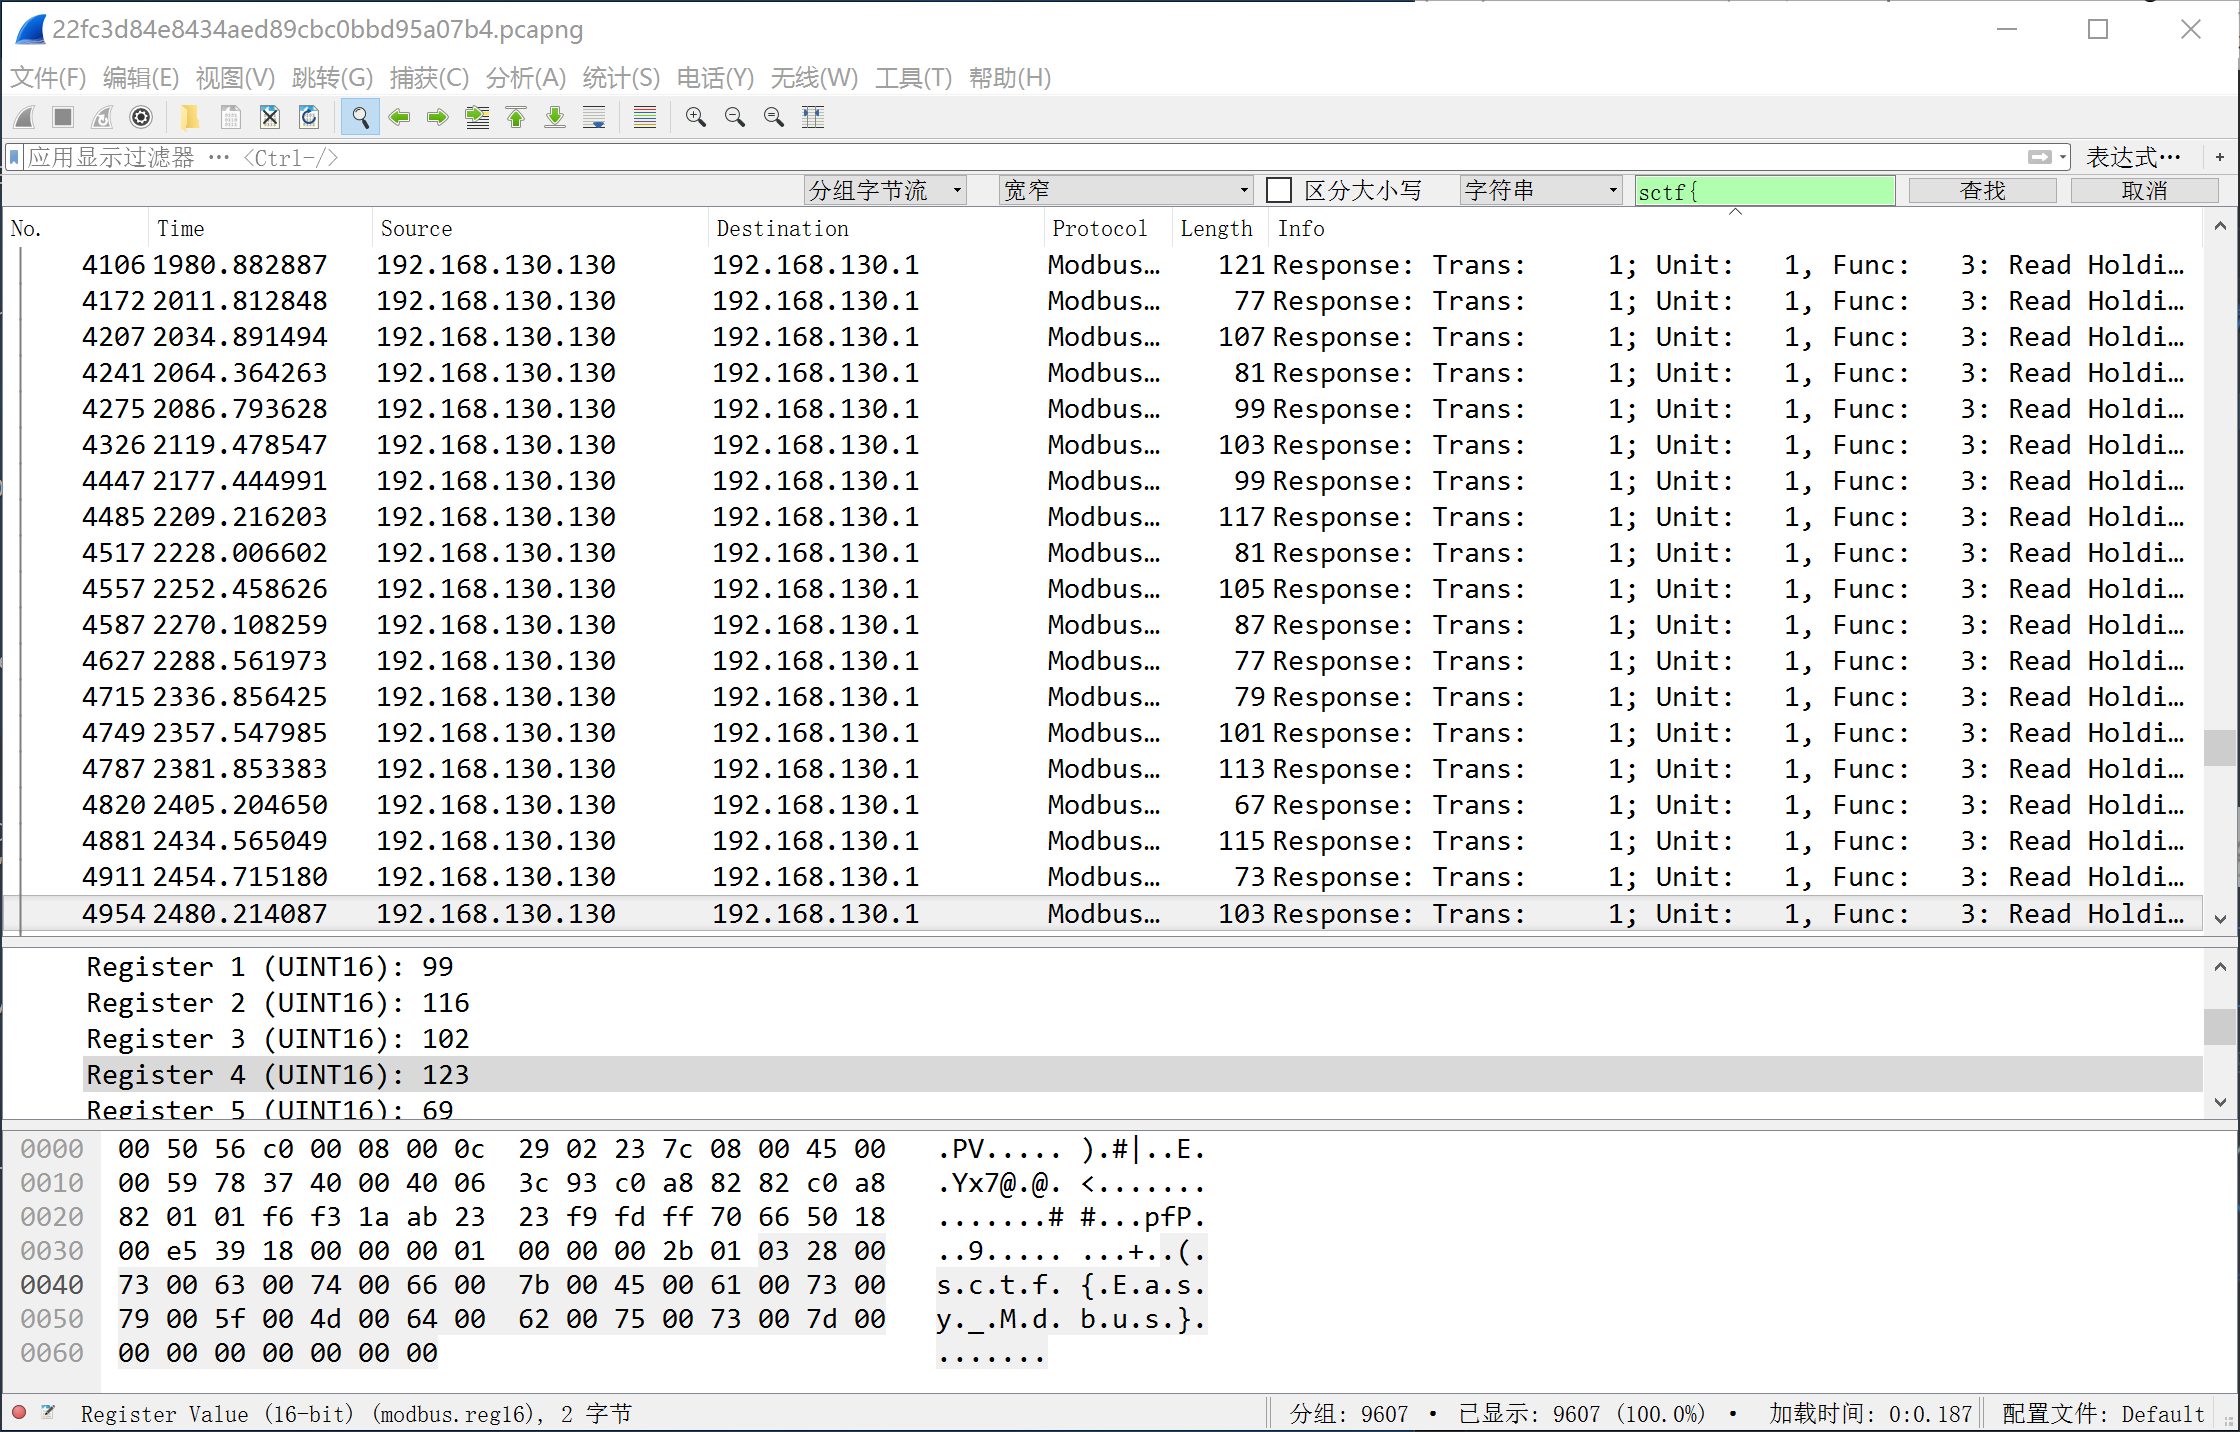The image size is (2240, 1432).
Task: Click the open capture file folder icon
Action: pos(189,117)
